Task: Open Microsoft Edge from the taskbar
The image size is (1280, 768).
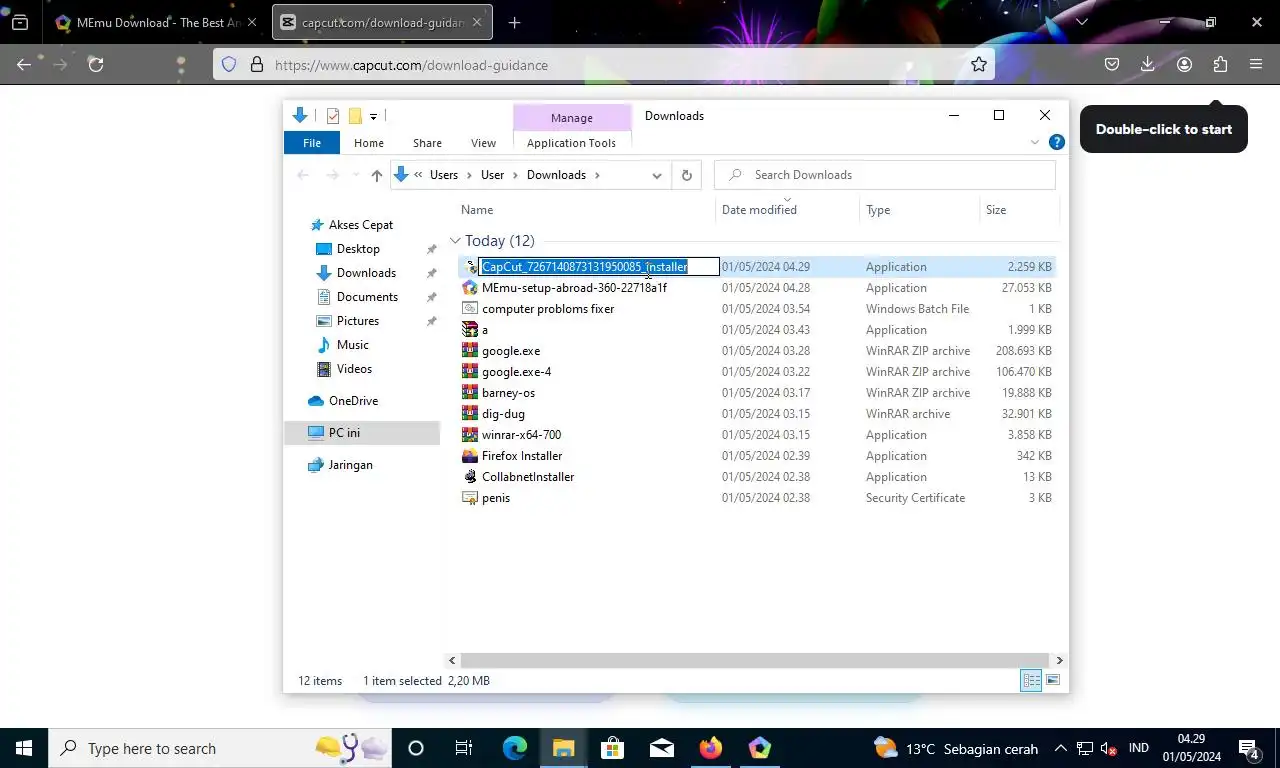Action: click(515, 748)
